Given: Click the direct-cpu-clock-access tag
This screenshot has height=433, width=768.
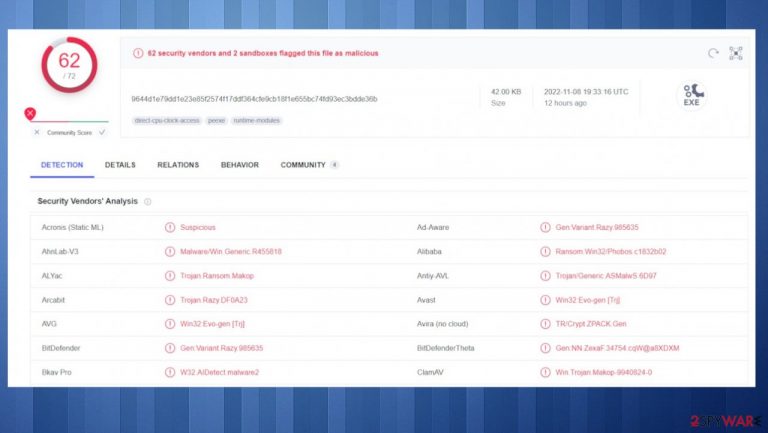Looking at the screenshot, I should [x=167, y=120].
